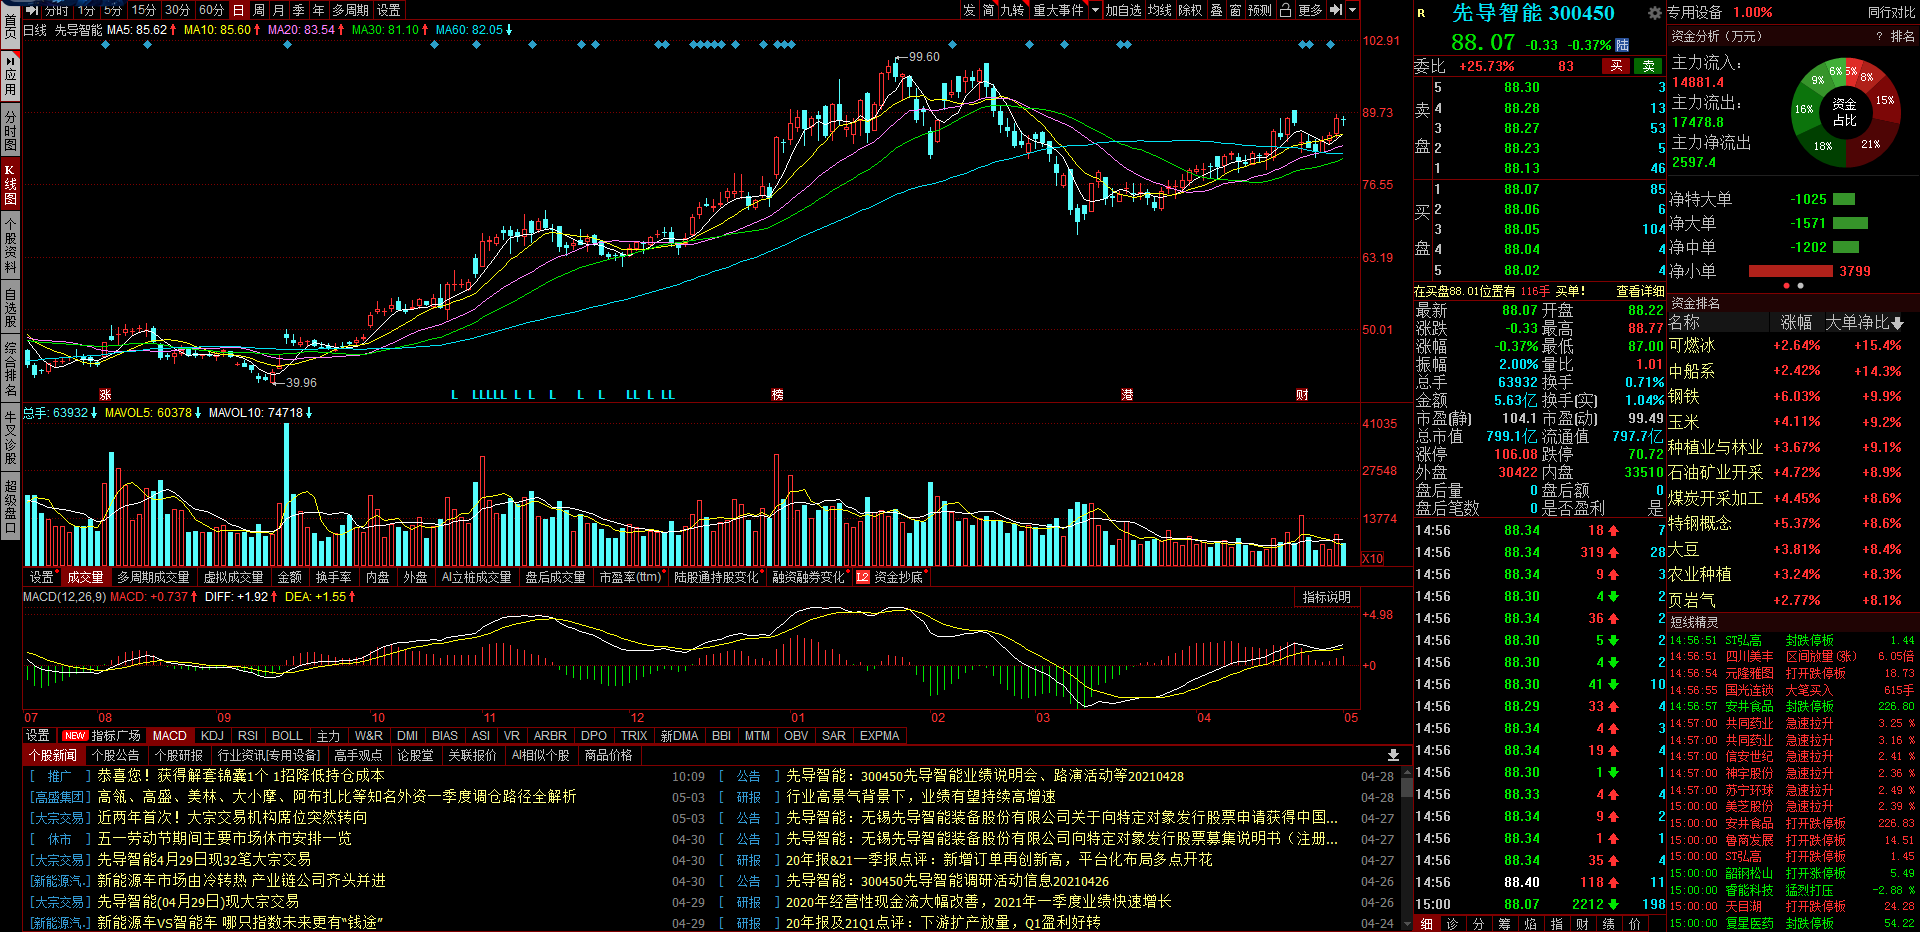Click the 价 price icon at bottom
1920x932 pixels.
[x=1634, y=924]
